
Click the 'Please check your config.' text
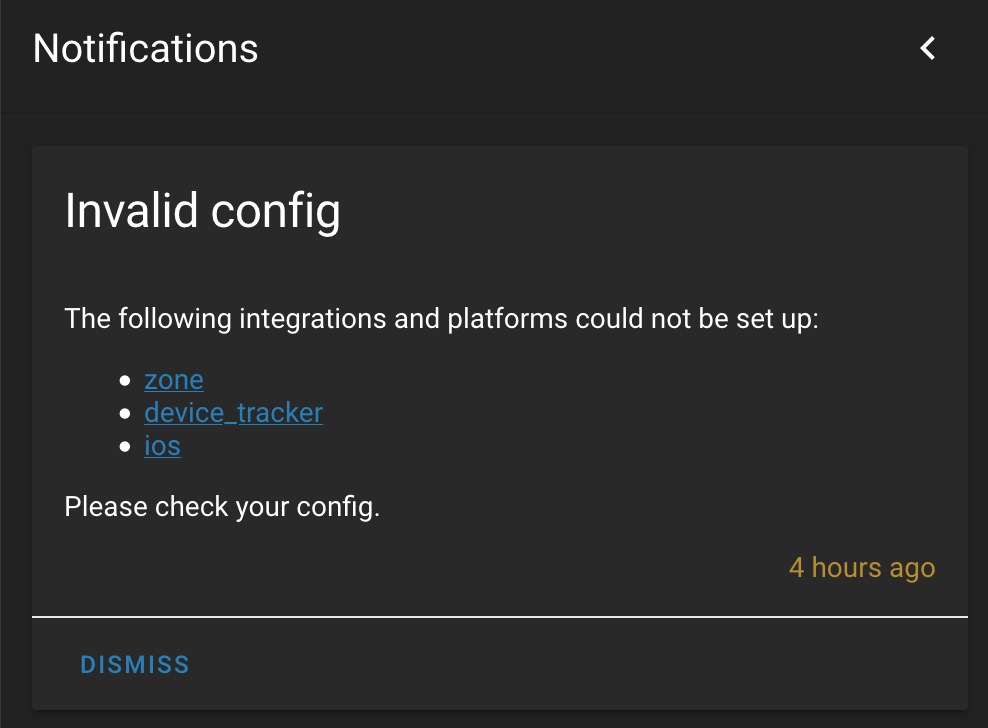pyautogui.click(x=222, y=507)
